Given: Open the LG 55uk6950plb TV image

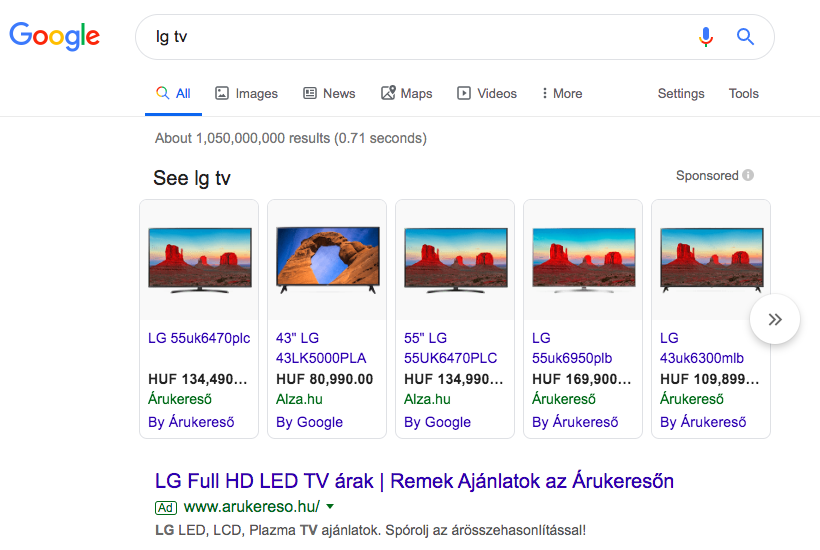Looking at the screenshot, I should click(584, 260).
